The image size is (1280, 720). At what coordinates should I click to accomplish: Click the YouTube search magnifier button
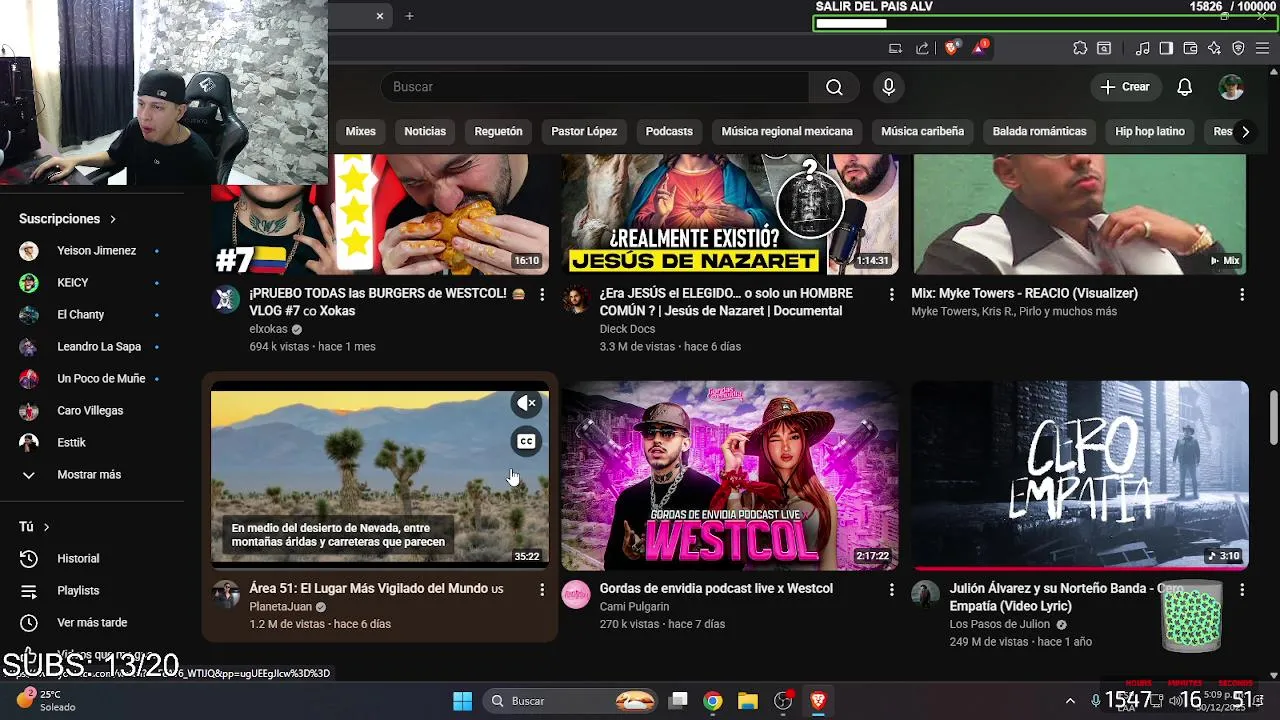(834, 87)
